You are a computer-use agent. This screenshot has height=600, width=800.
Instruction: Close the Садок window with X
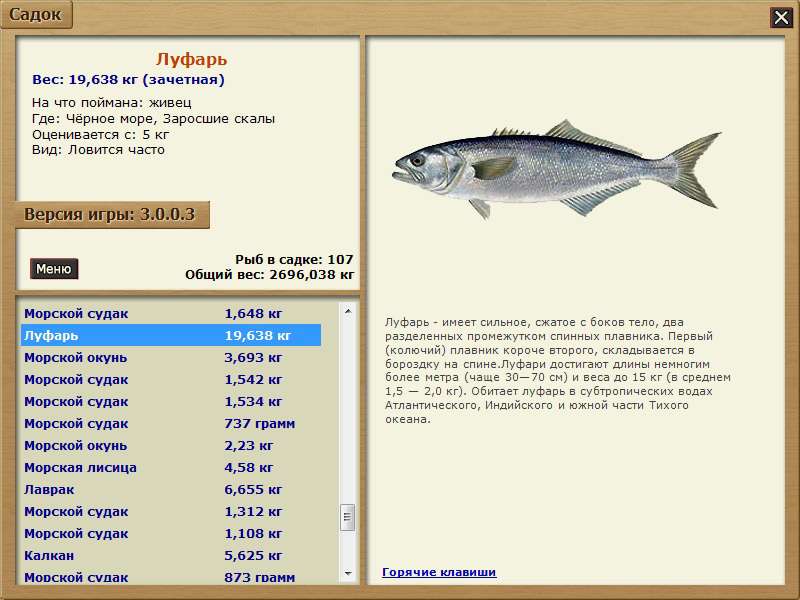(x=781, y=17)
